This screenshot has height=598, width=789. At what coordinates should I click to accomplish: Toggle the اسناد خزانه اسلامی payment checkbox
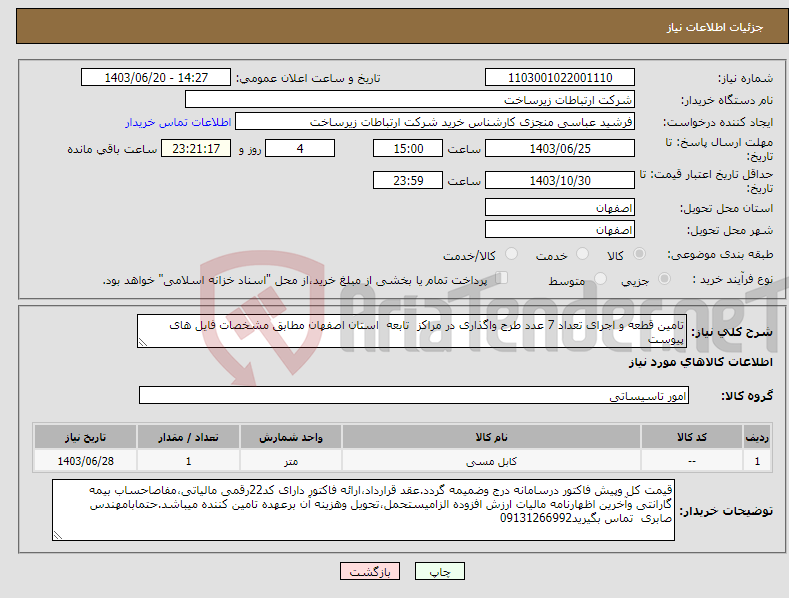click(501, 278)
